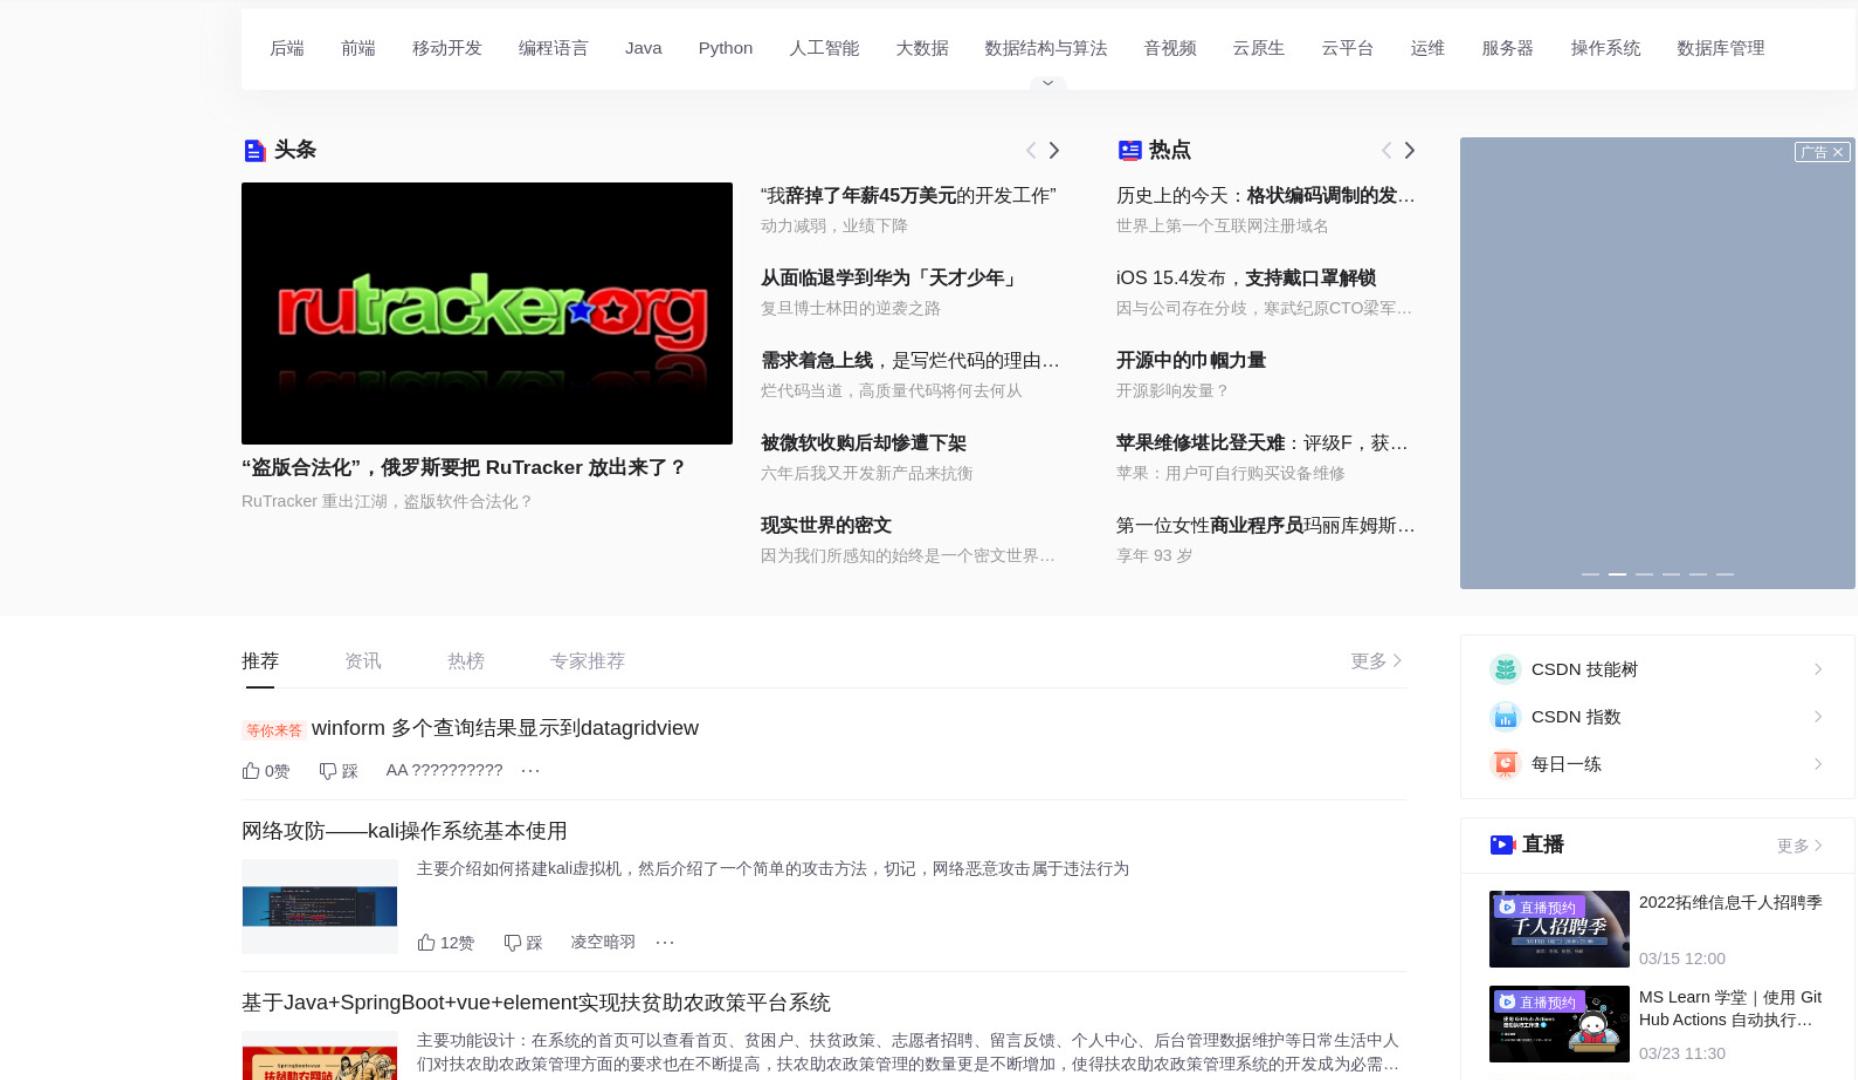Open 被微软收购后却惨遭下架 article
Image resolution: width=1858 pixels, height=1080 pixels.
point(863,443)
